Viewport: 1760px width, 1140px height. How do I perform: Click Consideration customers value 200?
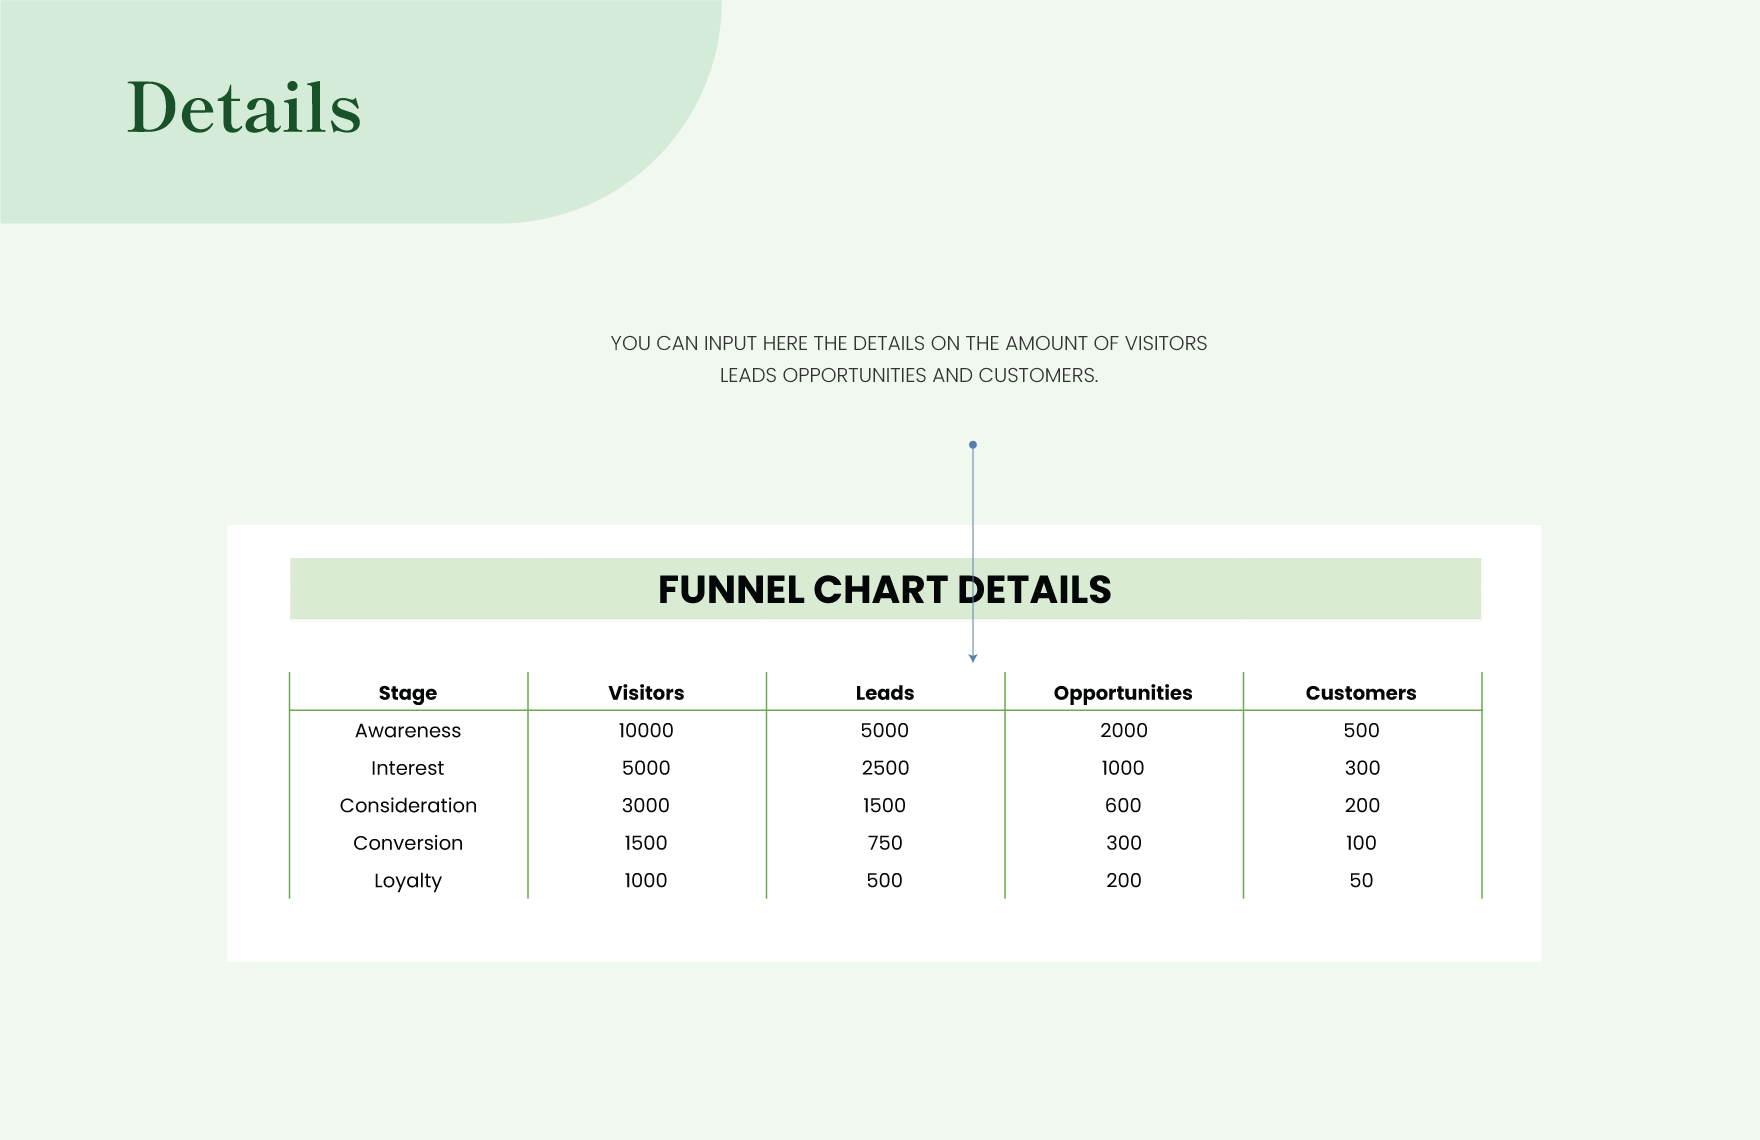coord(1361,806)
